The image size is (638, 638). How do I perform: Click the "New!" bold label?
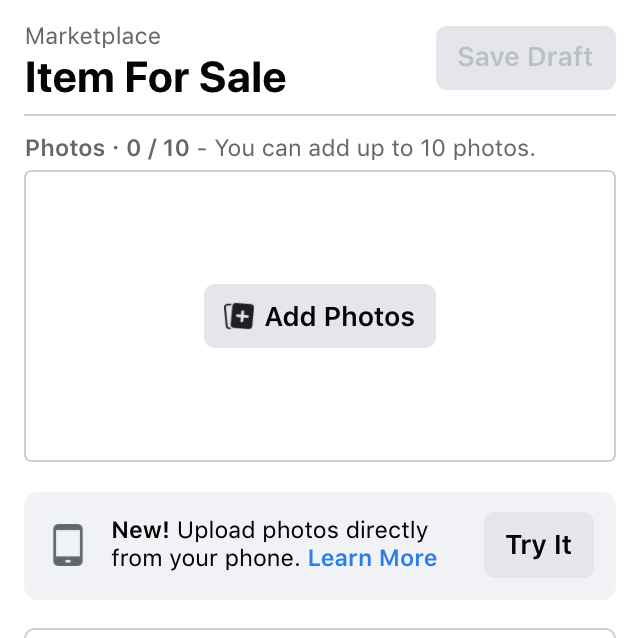tap(140, 530)
